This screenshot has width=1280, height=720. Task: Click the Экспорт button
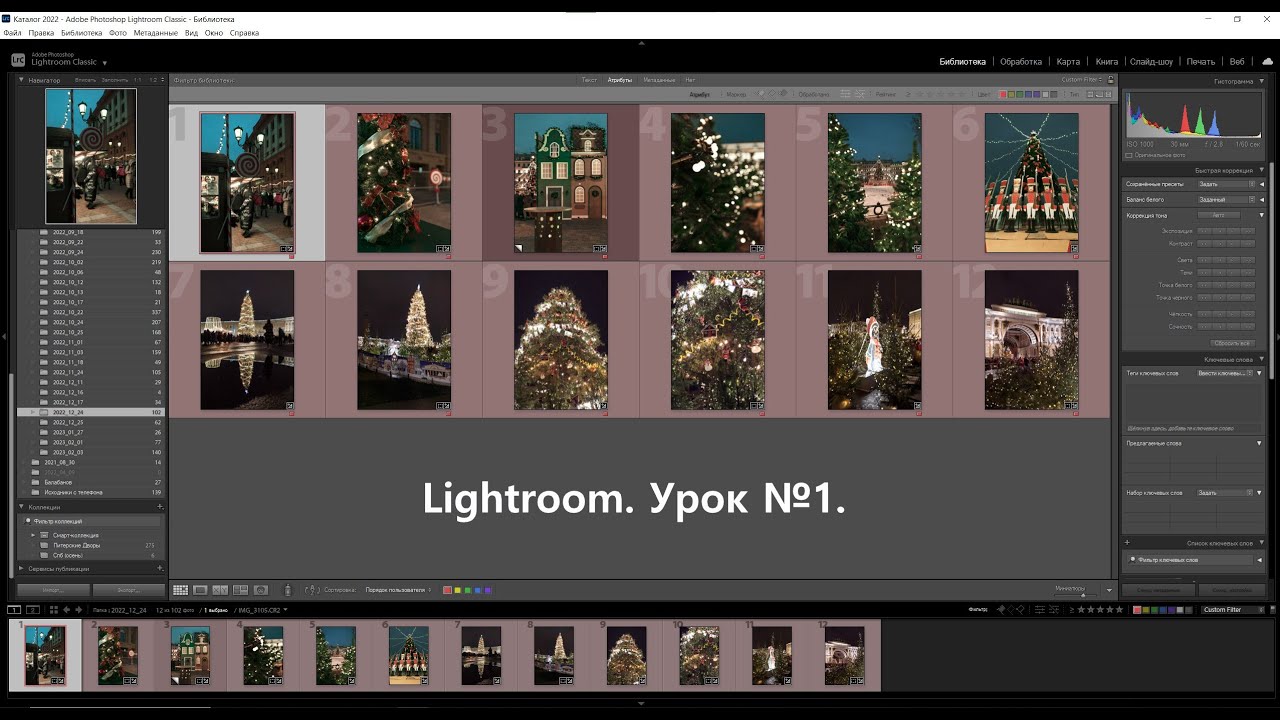[129, 590]
